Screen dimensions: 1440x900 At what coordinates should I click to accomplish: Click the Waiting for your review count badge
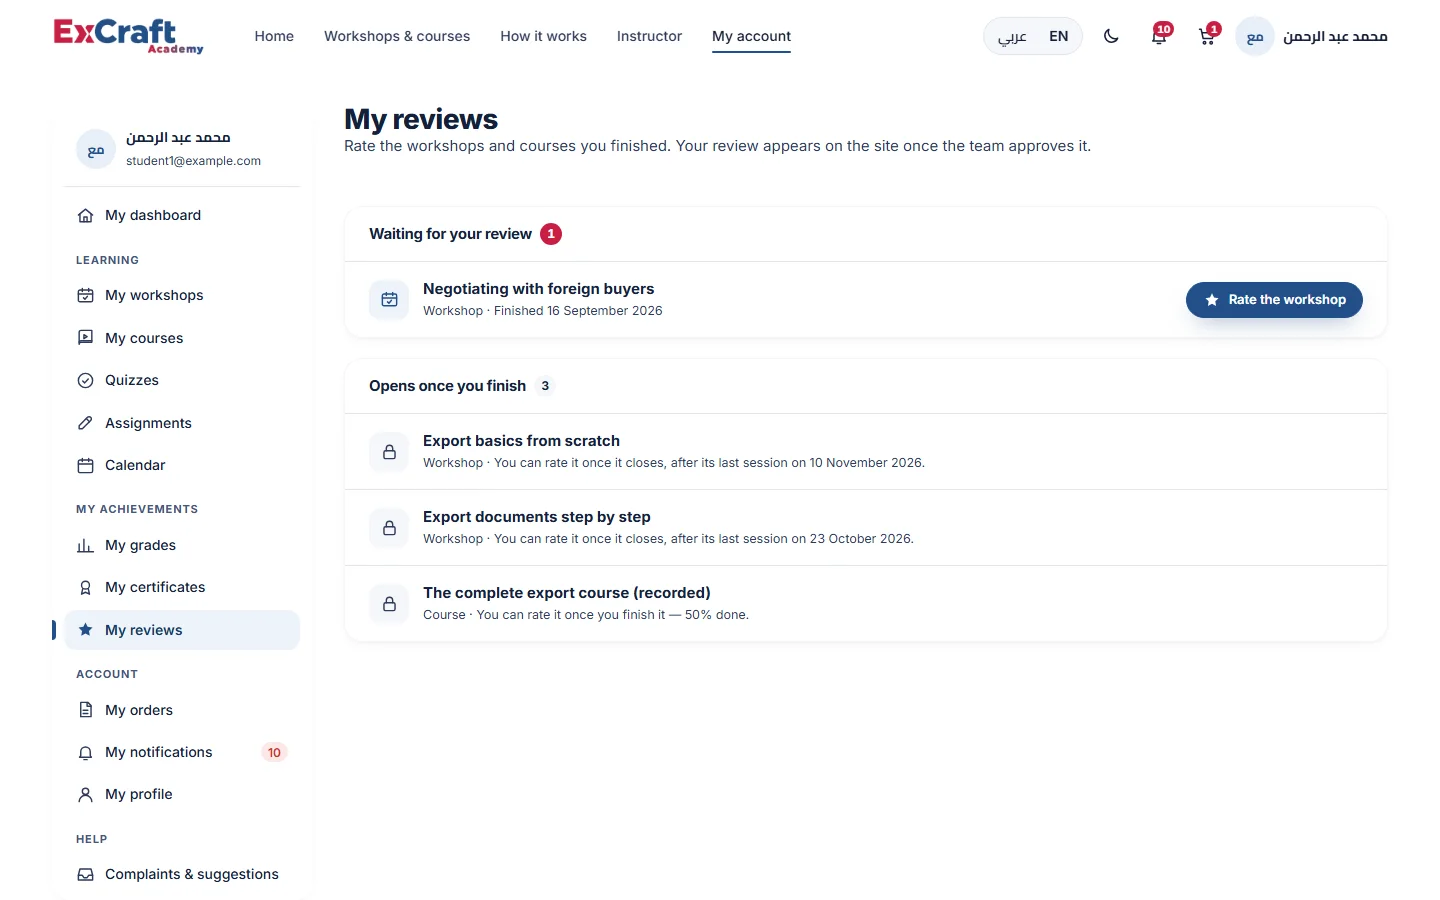coord(551,234)
